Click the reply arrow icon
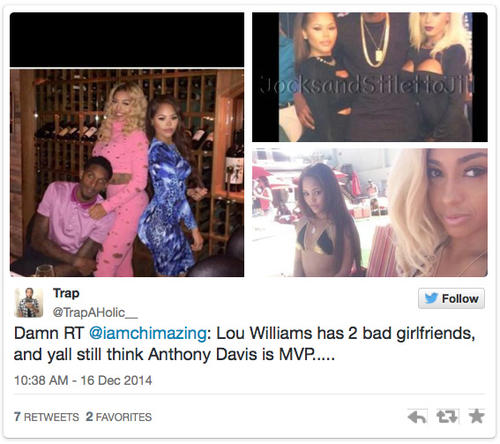 point(417,417)
